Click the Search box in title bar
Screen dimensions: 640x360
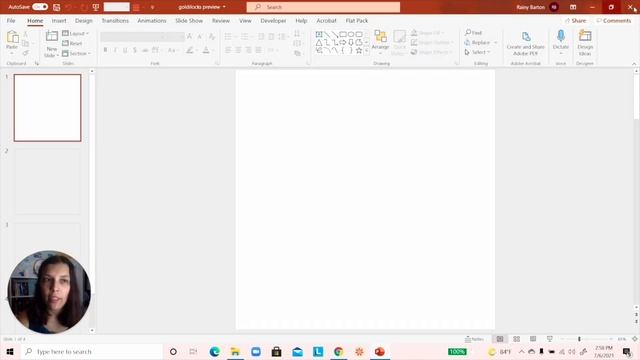[x=323, y=7]
